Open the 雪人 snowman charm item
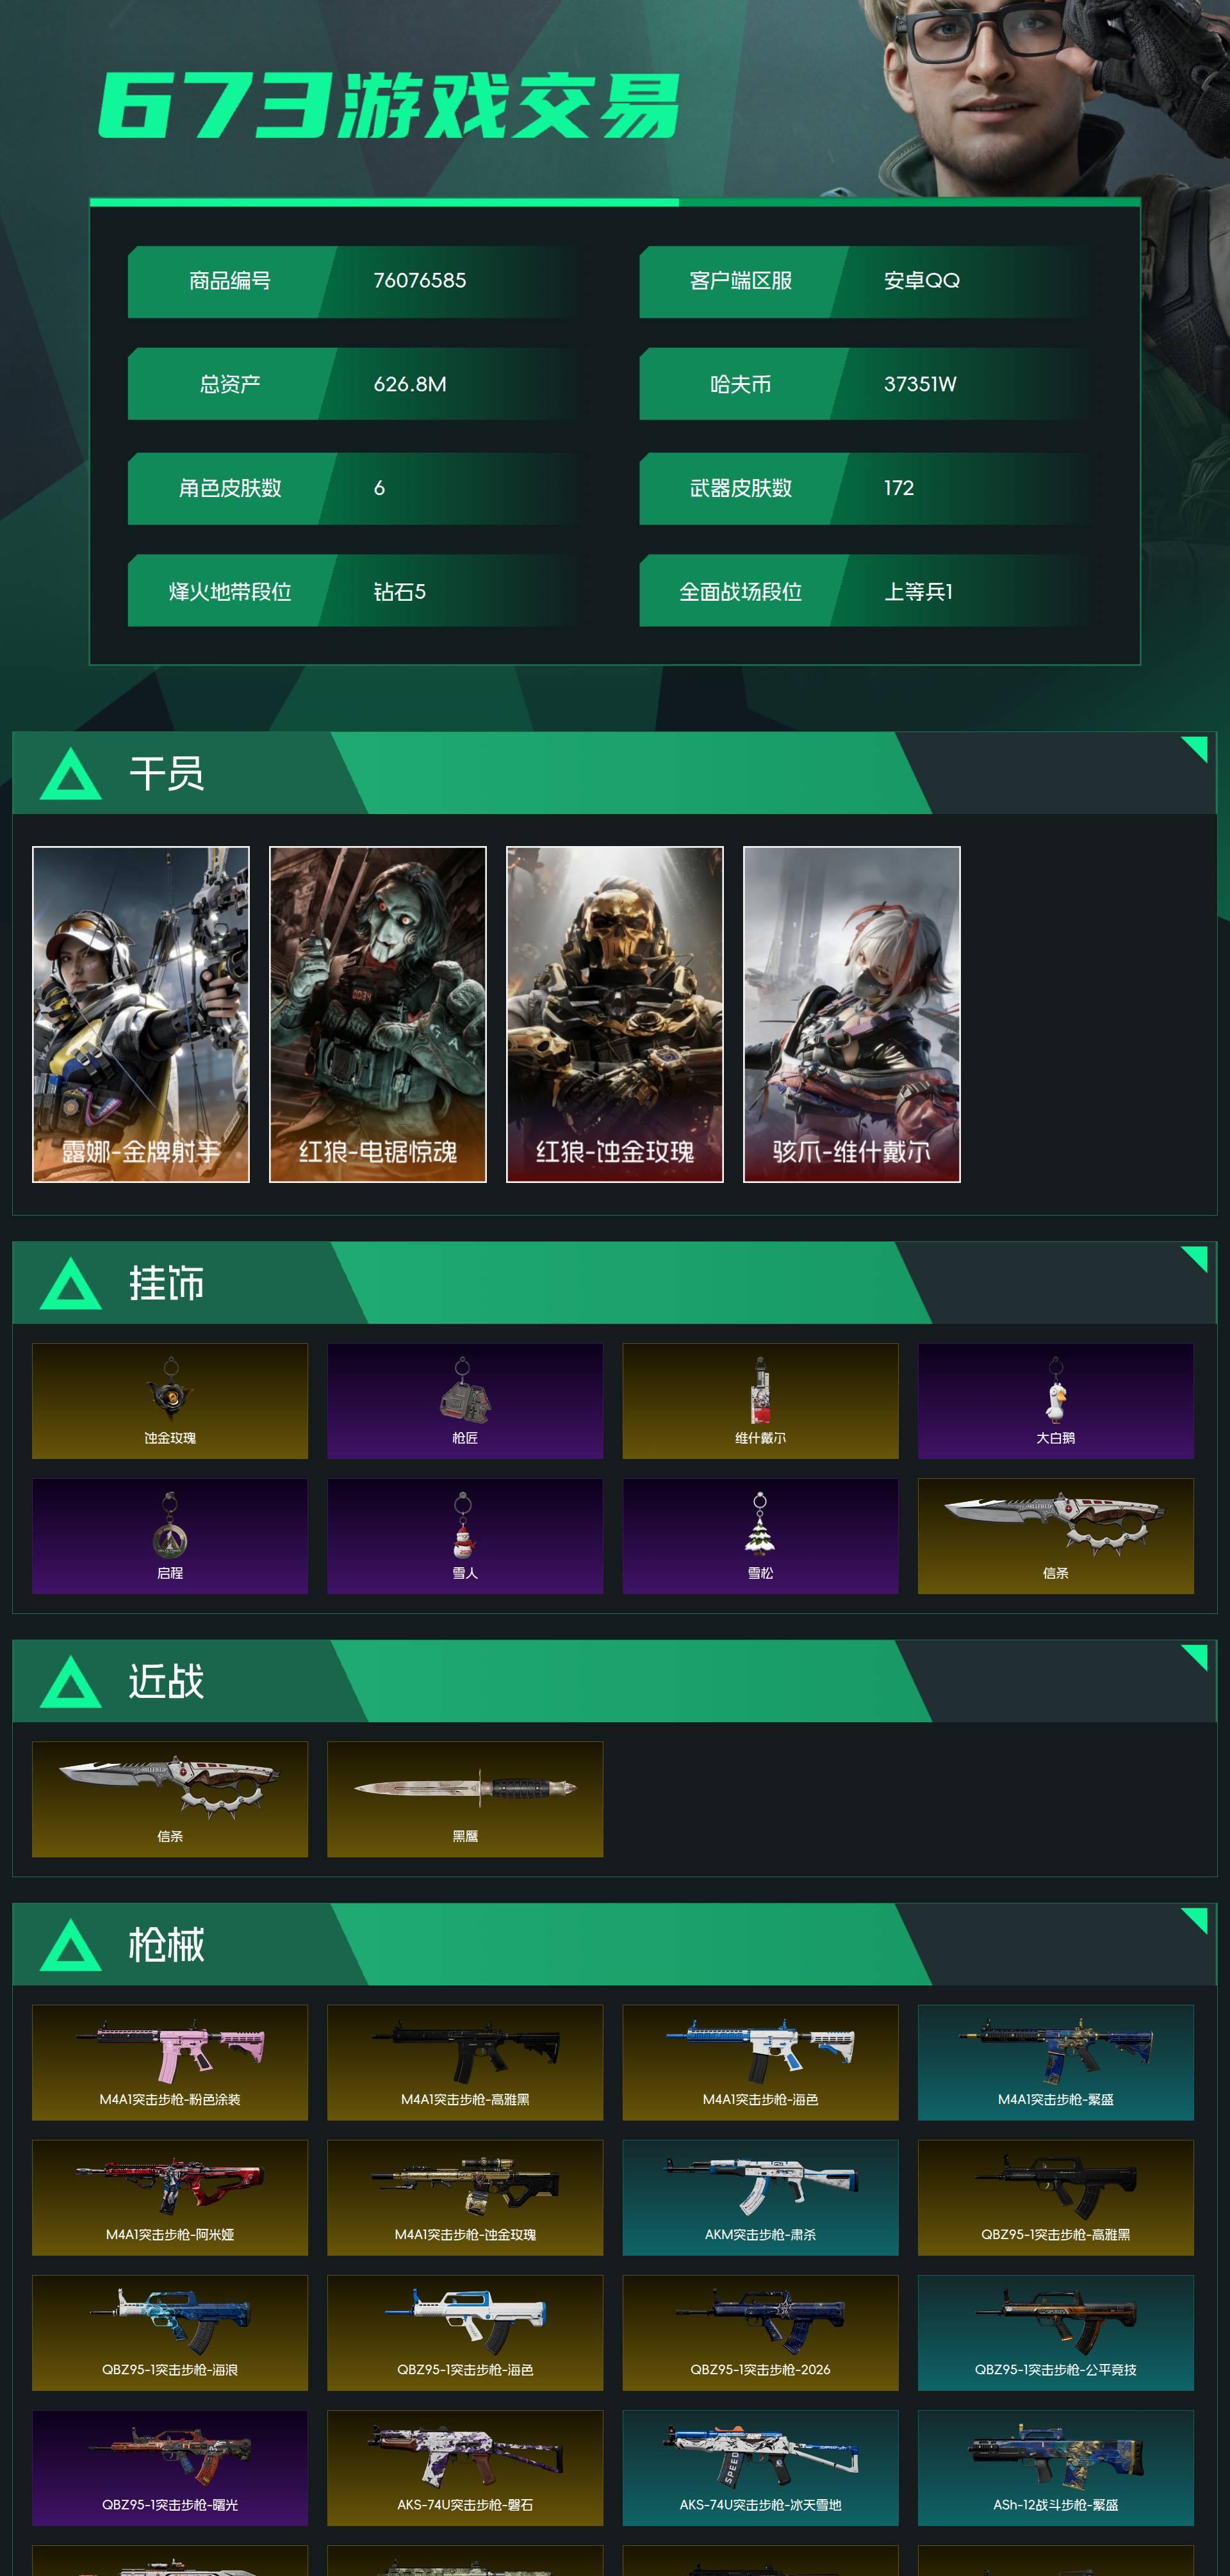 pyautogui.click(x=465, y=1536)
